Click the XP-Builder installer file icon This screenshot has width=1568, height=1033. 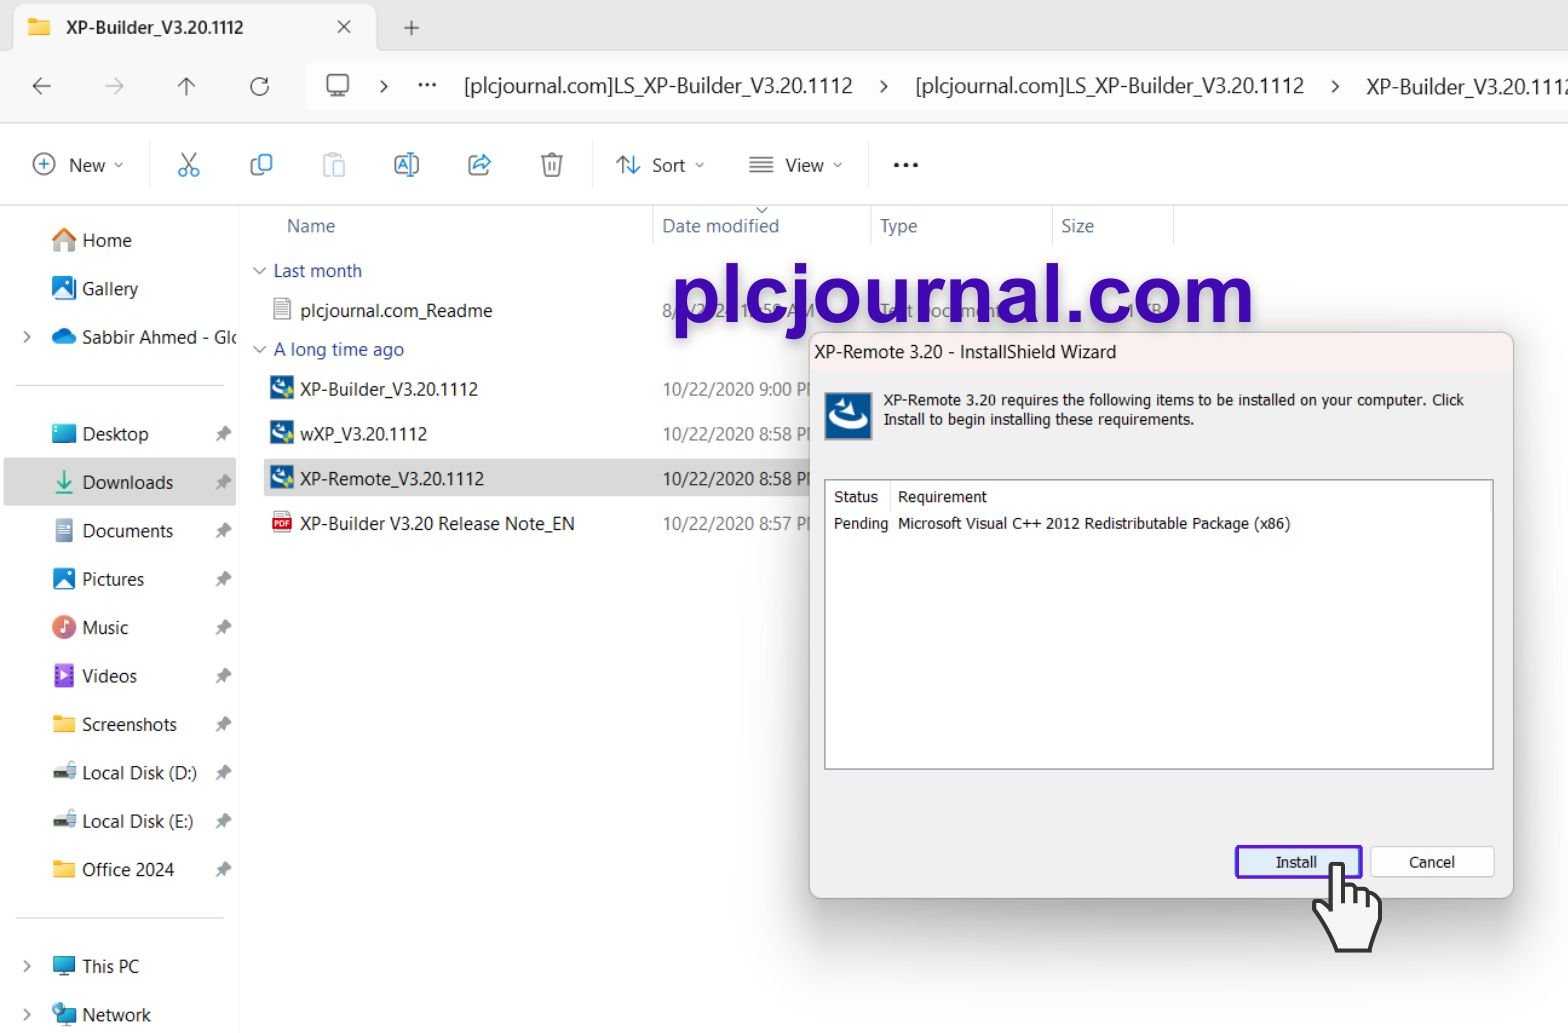click(x=282, y=388)
